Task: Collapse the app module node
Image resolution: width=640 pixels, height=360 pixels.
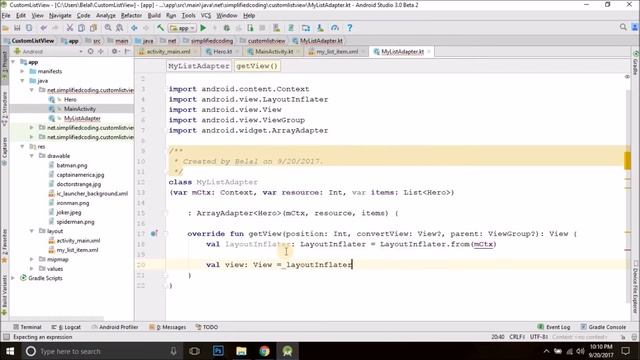Action: pos(13,62)
